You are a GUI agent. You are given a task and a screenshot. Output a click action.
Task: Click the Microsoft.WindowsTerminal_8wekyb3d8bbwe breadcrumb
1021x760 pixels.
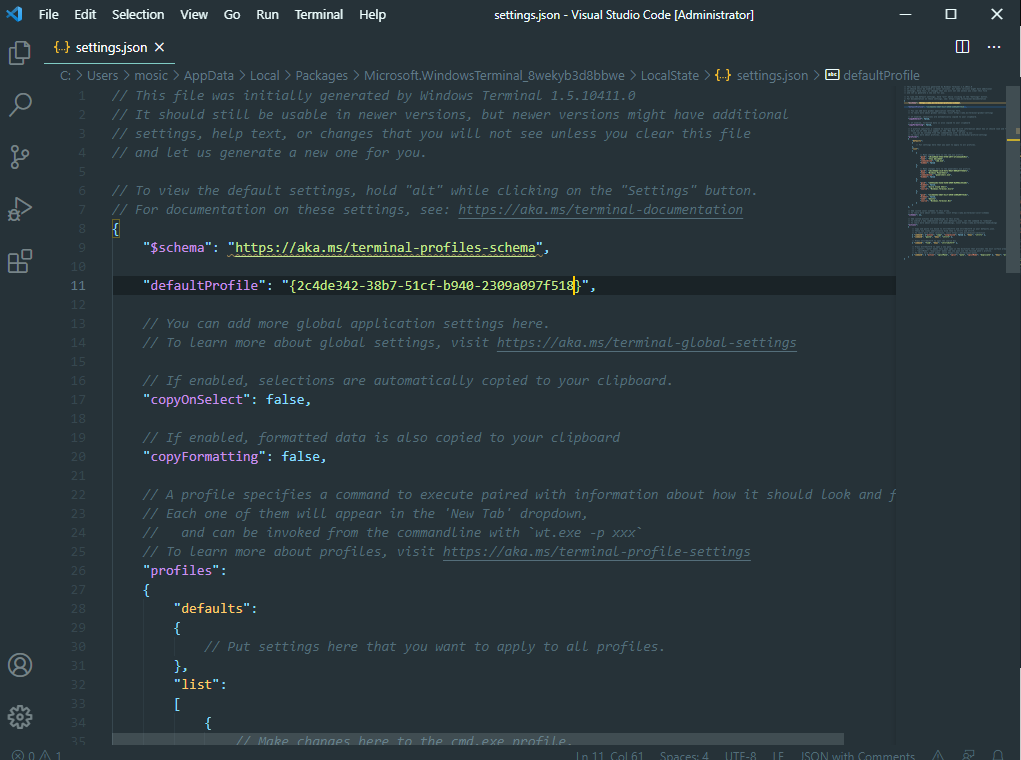coord(494,76)
